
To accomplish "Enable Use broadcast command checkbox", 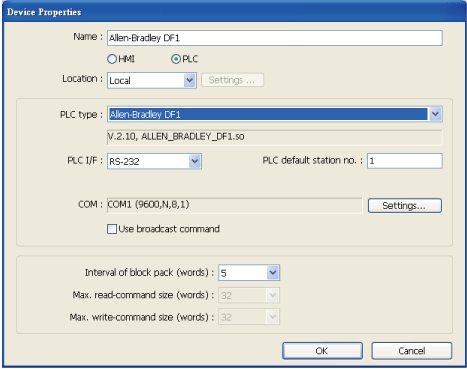I will click(x=112, y=229).
